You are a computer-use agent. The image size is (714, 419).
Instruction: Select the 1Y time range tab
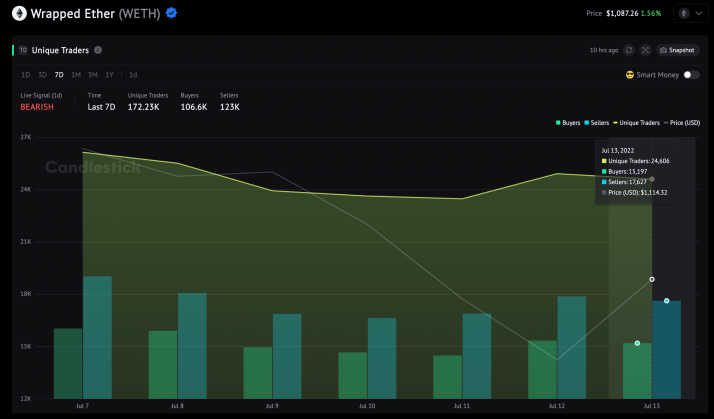click(109, 75)
